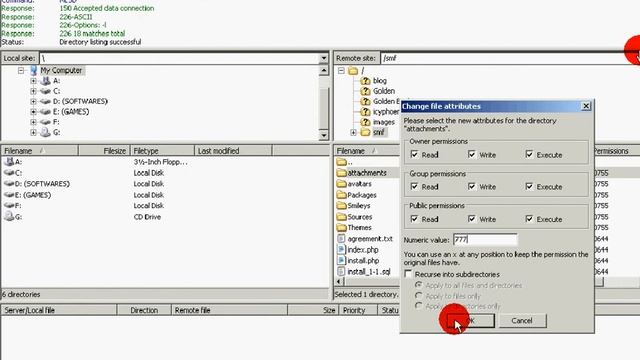Sort local list by Filetype column
This screenshot has width=640, height=360.
coord(162,151)
